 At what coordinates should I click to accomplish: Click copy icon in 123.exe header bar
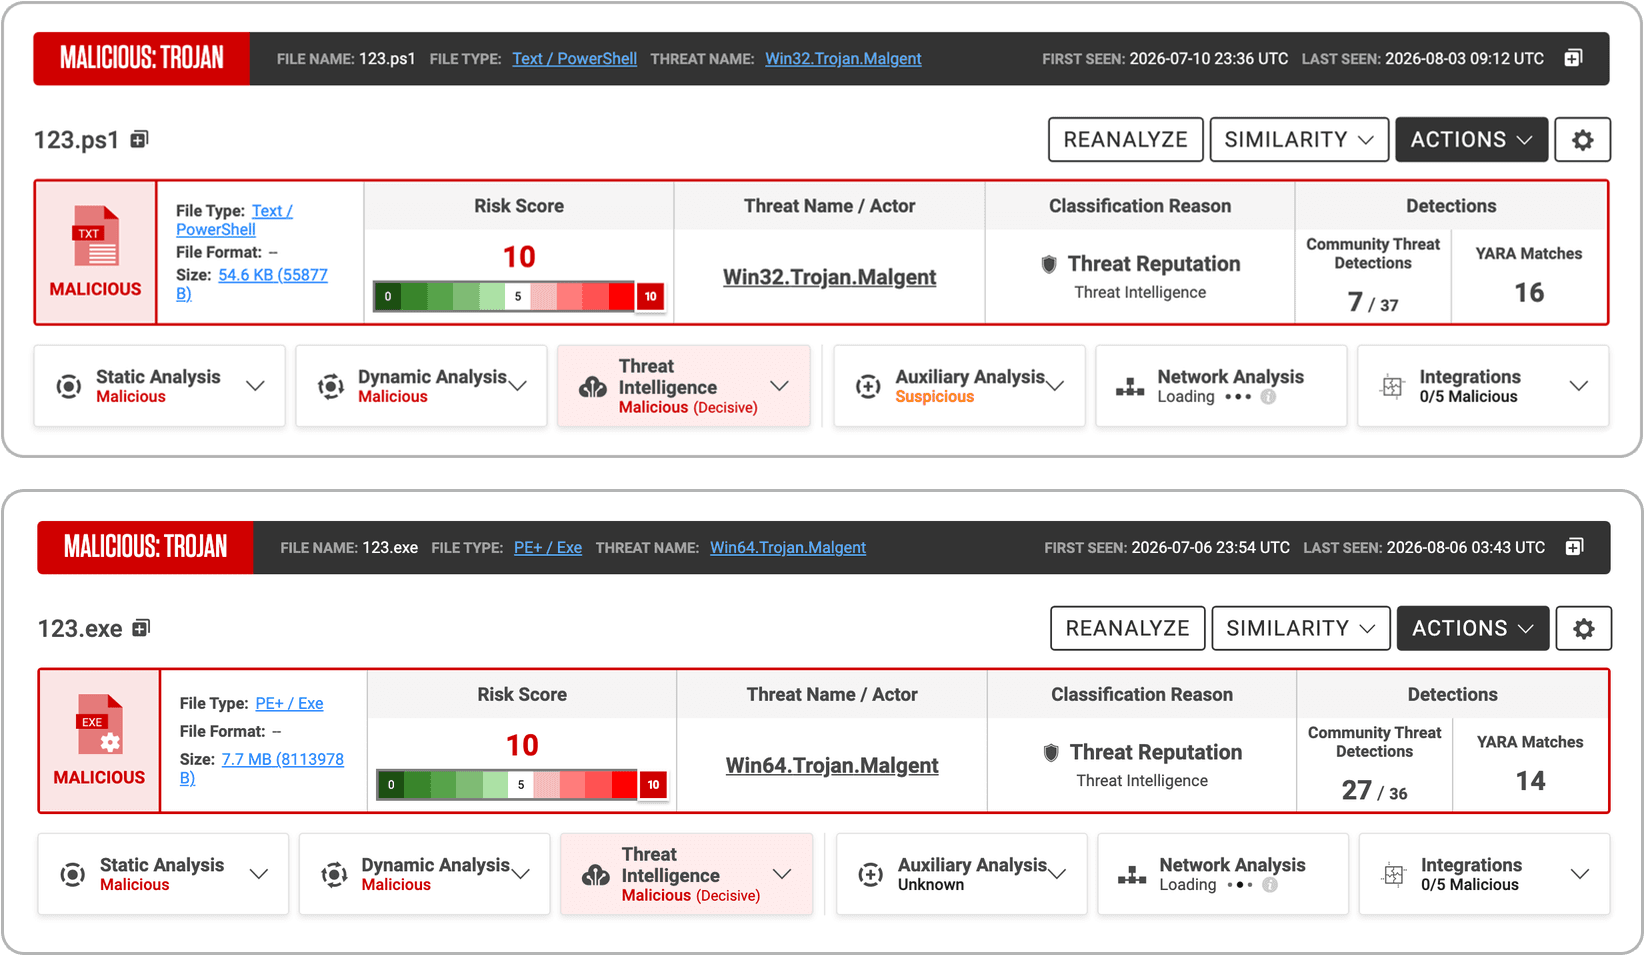(x=1574, y=547)
